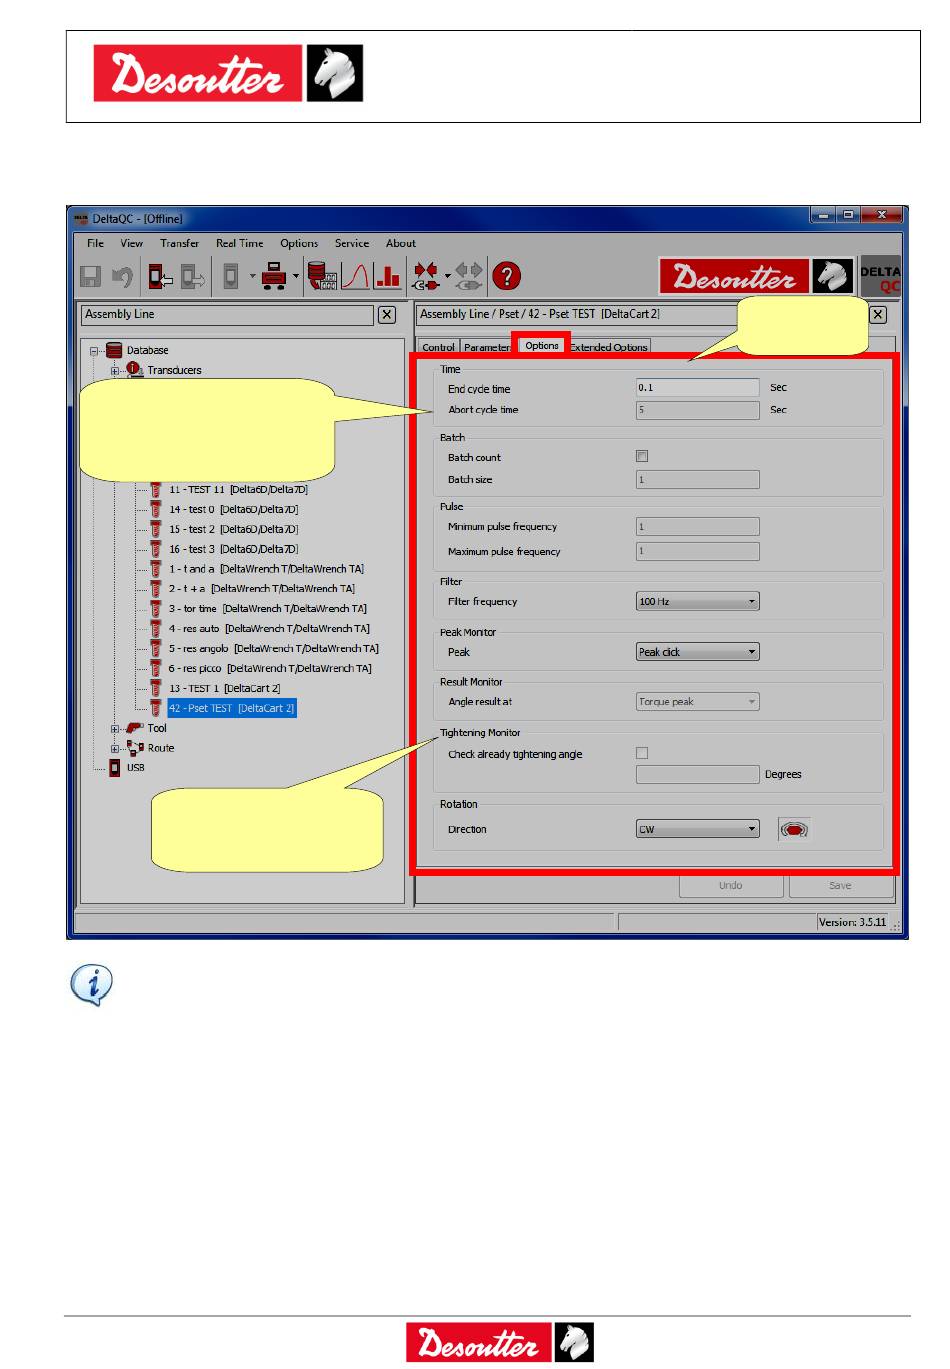
Task: Click the Abort cycle time field
Action: [x=698, y=410]
